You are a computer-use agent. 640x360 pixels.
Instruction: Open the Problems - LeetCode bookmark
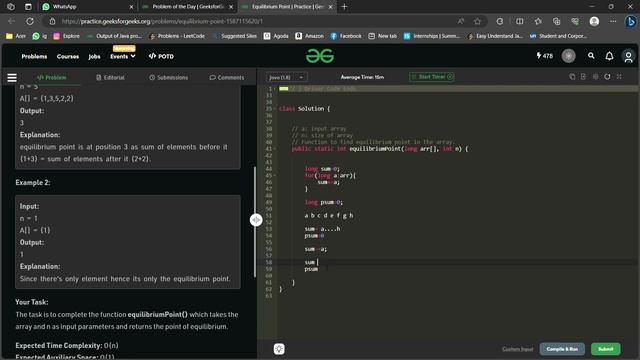177,36
